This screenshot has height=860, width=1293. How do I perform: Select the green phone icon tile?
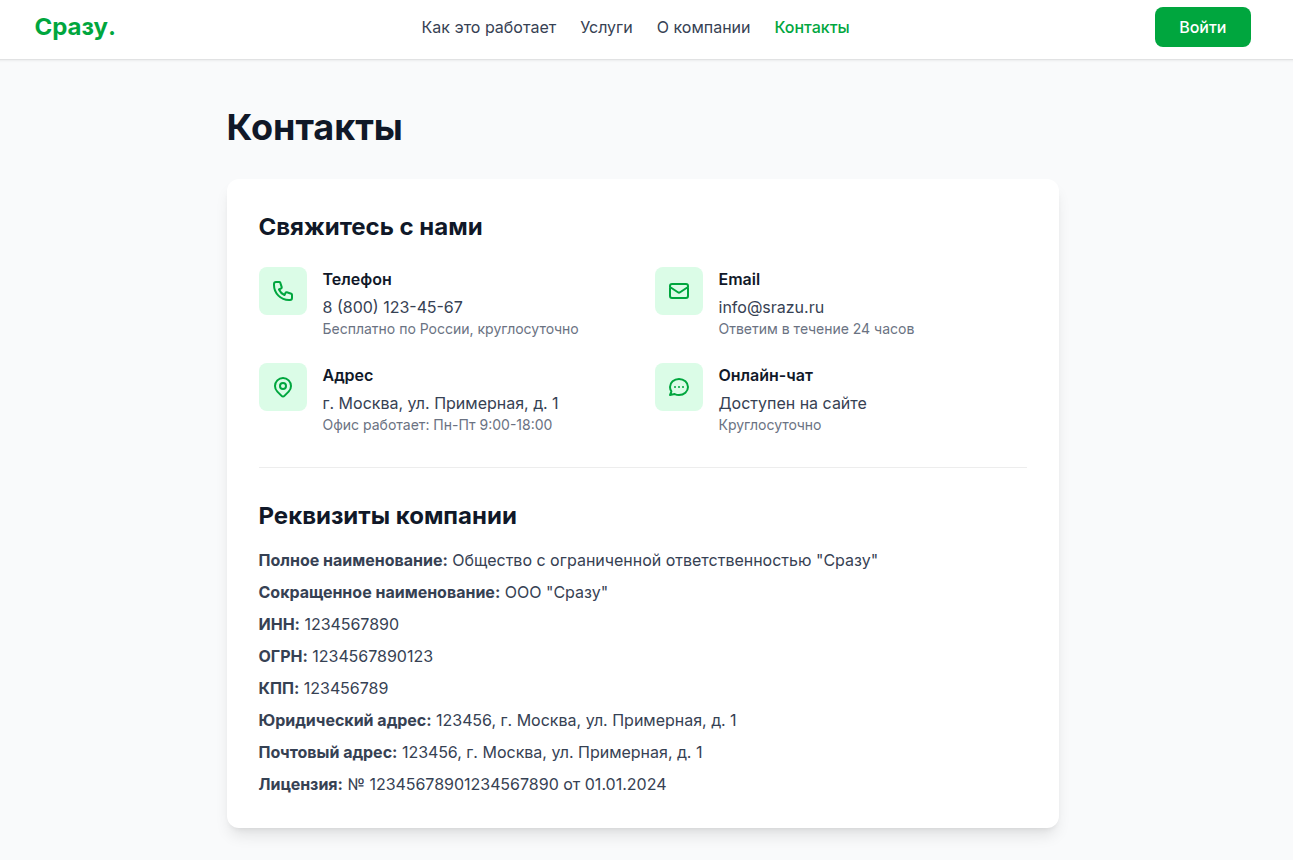pyautogui.click(x=283, y=291)
